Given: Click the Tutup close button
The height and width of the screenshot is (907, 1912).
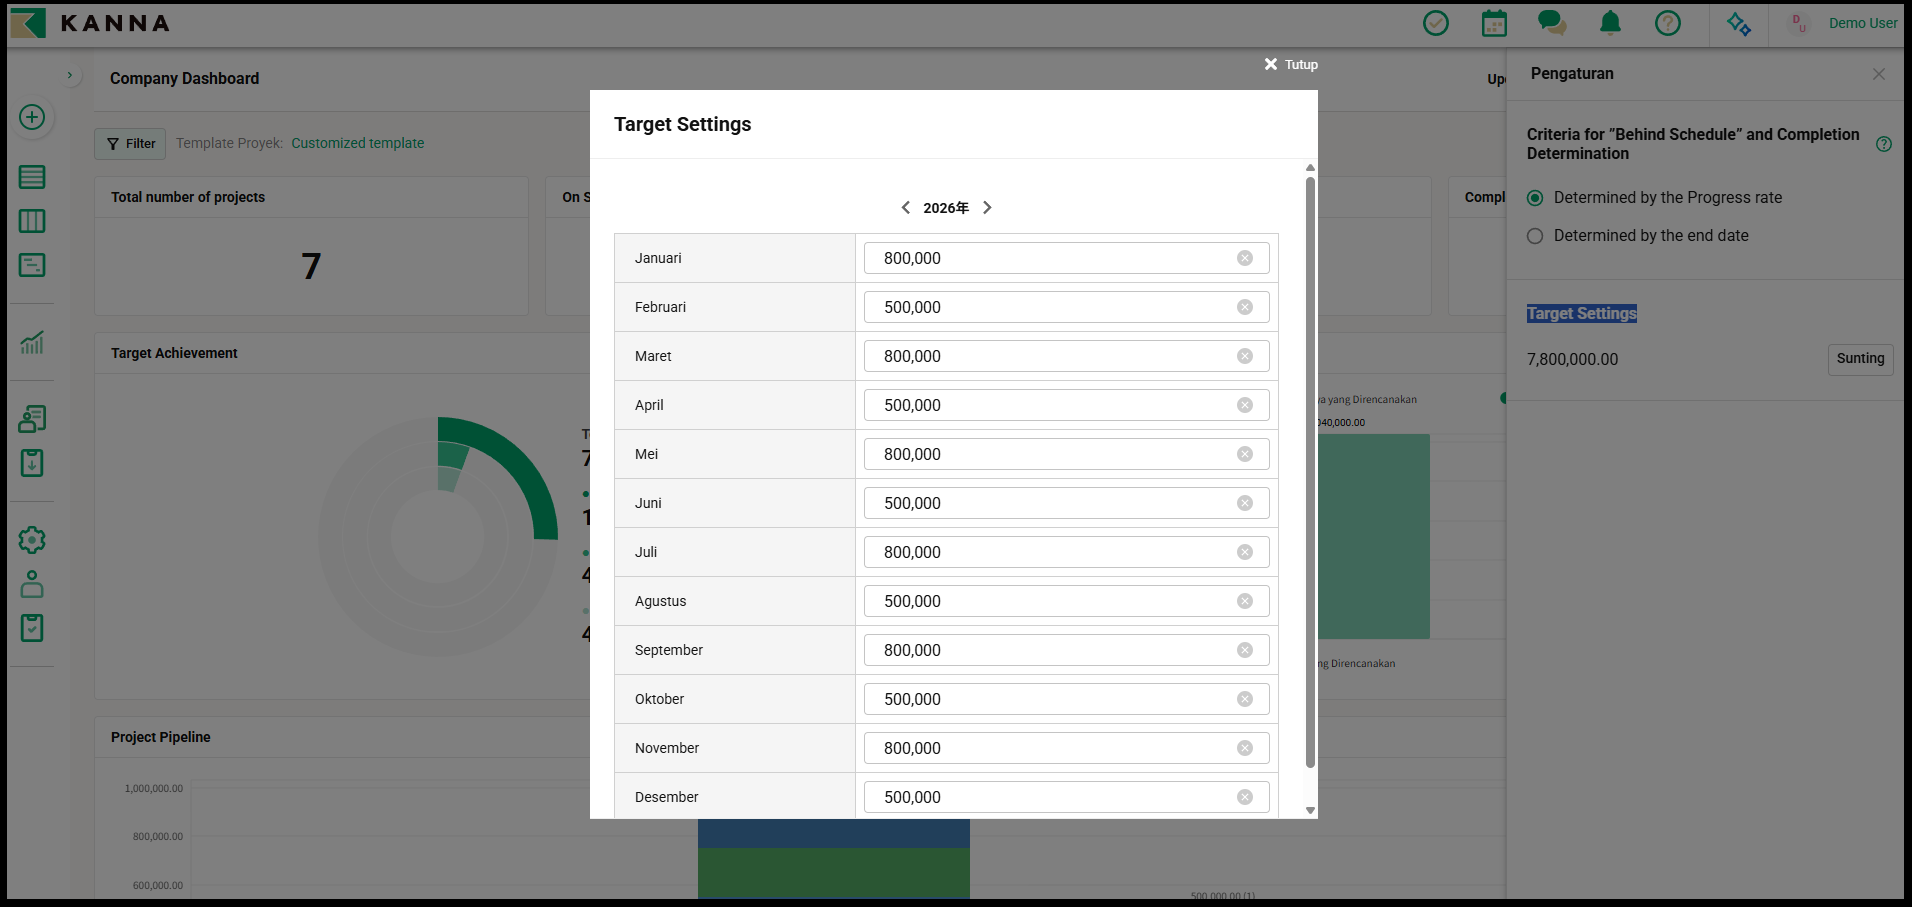Looking at the screenshot, I should click(x=1291, y=64).
